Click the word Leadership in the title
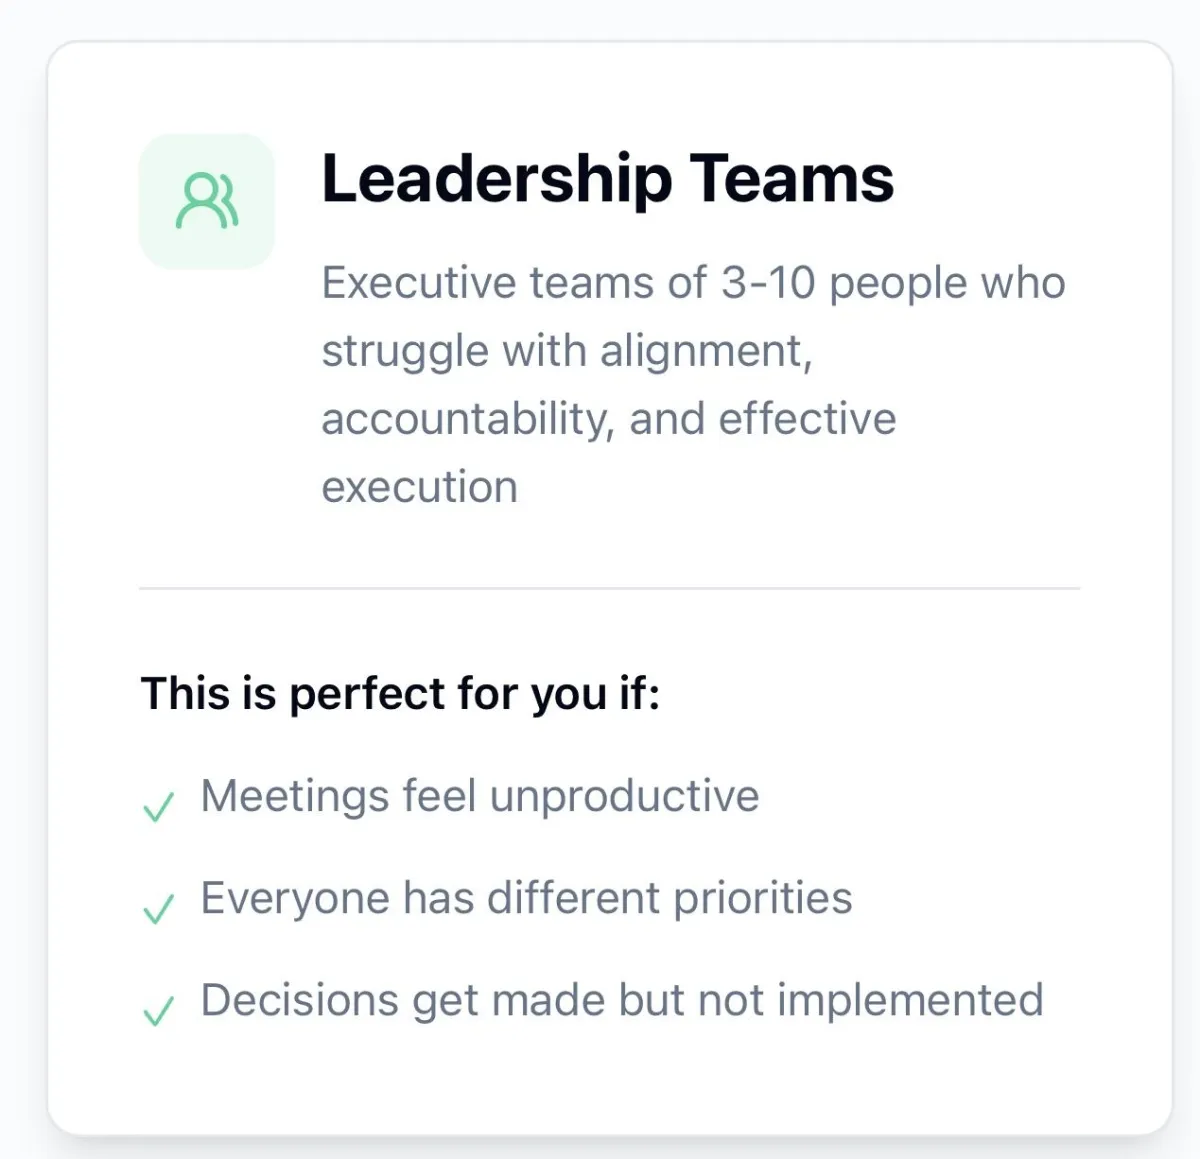The image size is (1200, 1159). point(496,181)
